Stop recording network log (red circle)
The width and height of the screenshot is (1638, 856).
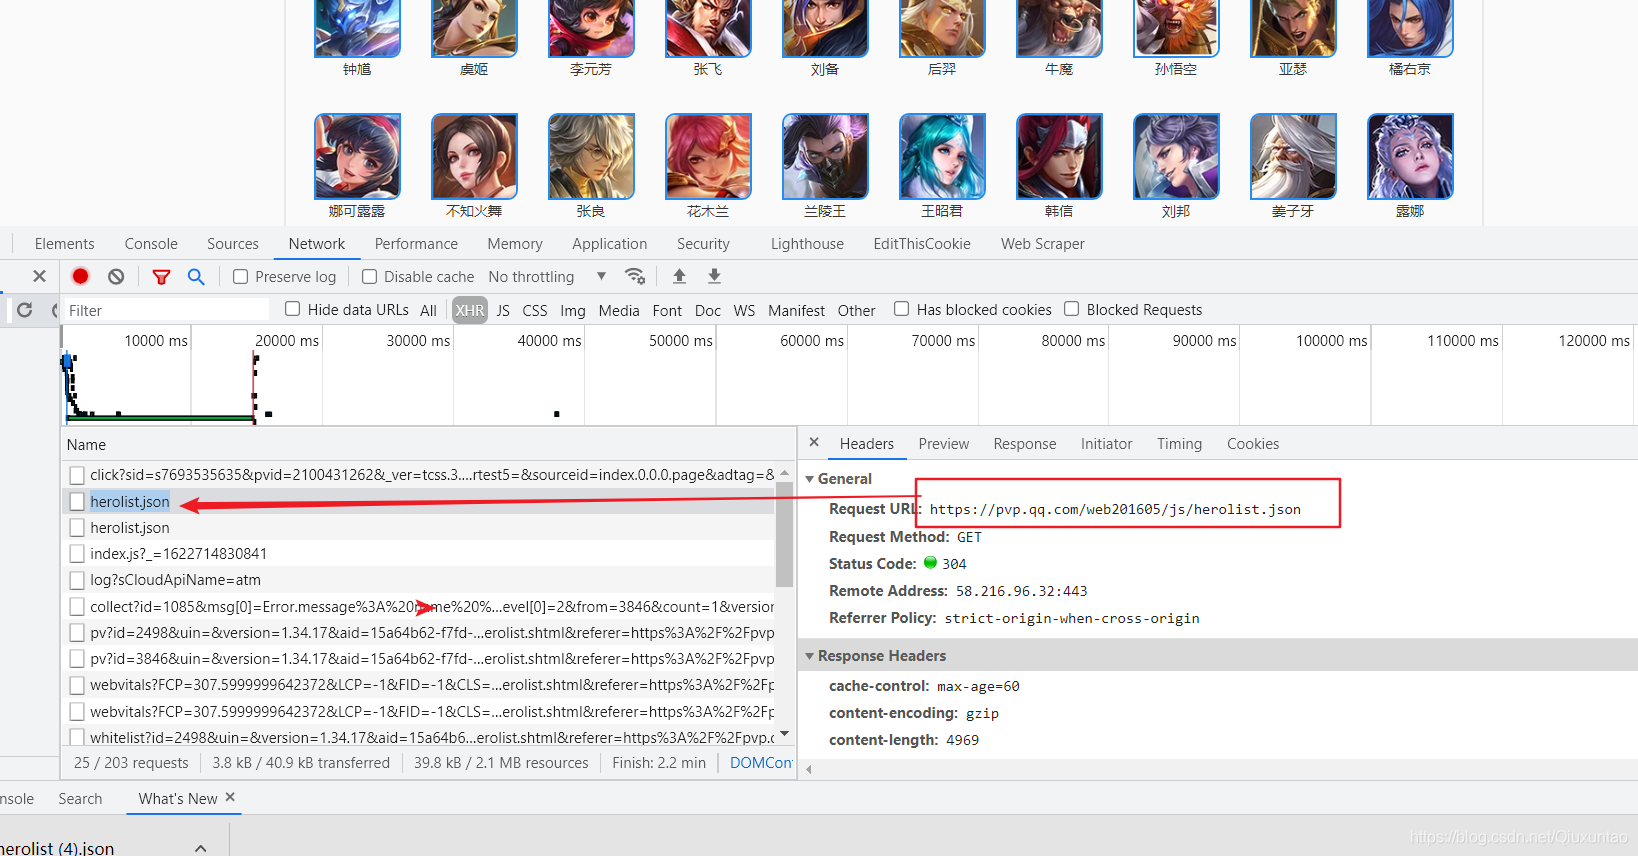(x=81, y=276)
